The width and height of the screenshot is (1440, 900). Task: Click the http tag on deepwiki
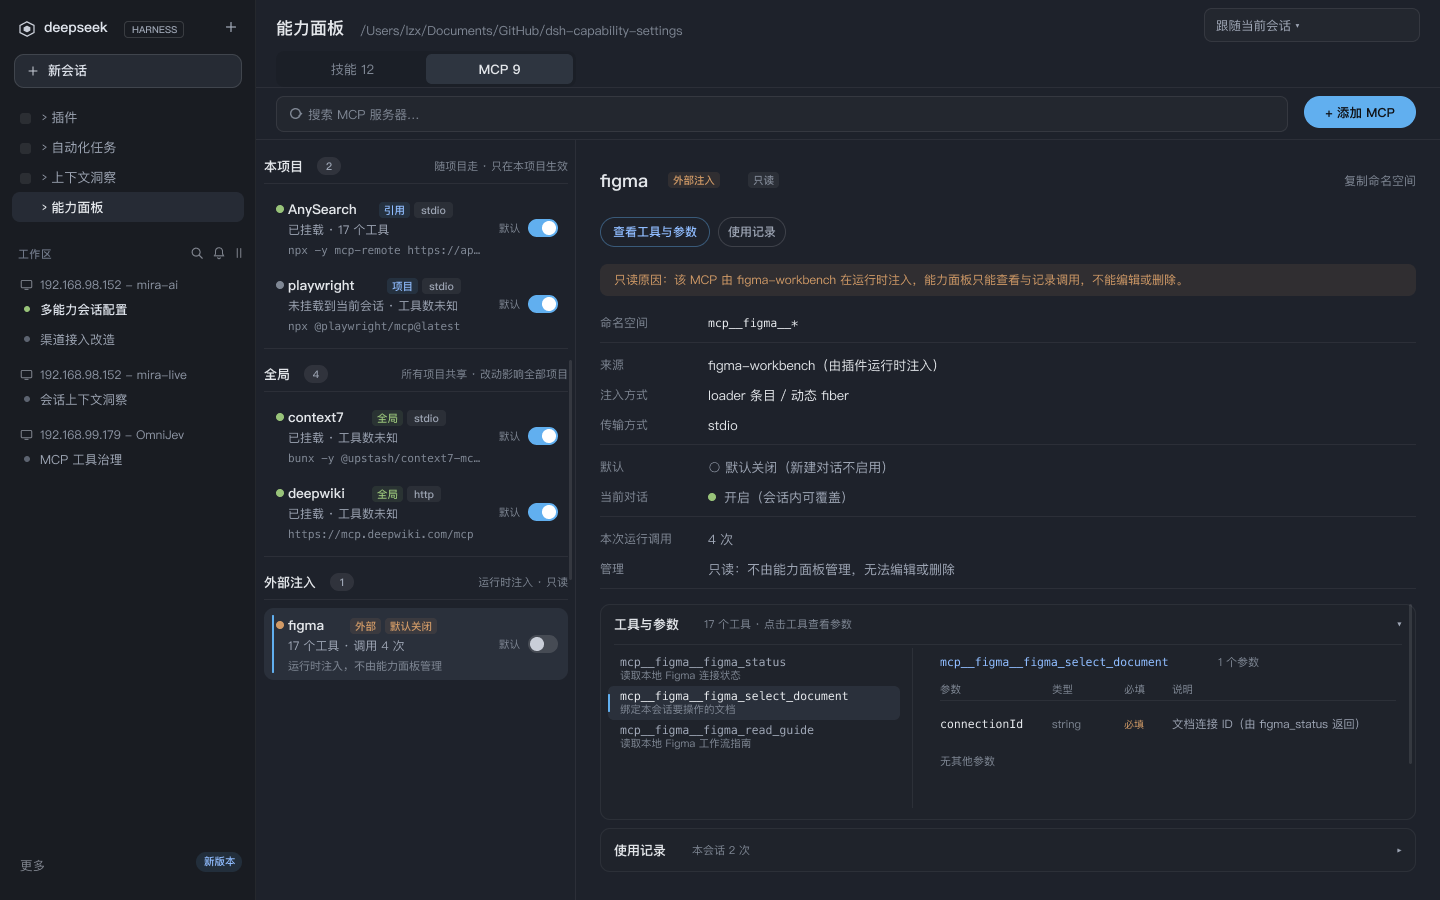pos(424,494)
